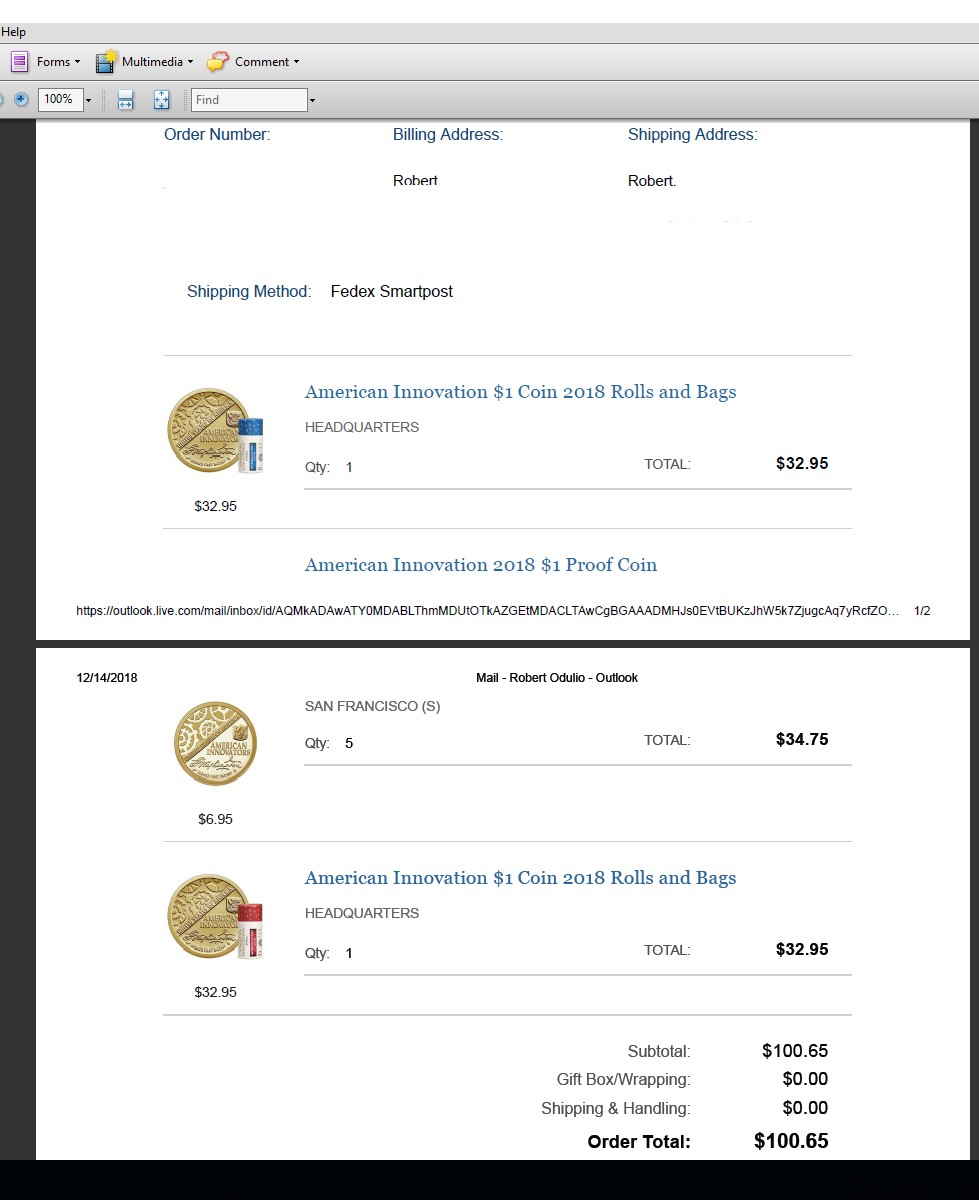This screenshot has height=1200, width=979.
Task: Open the Find options dropdown arrow
Action: tap(312, 100)
